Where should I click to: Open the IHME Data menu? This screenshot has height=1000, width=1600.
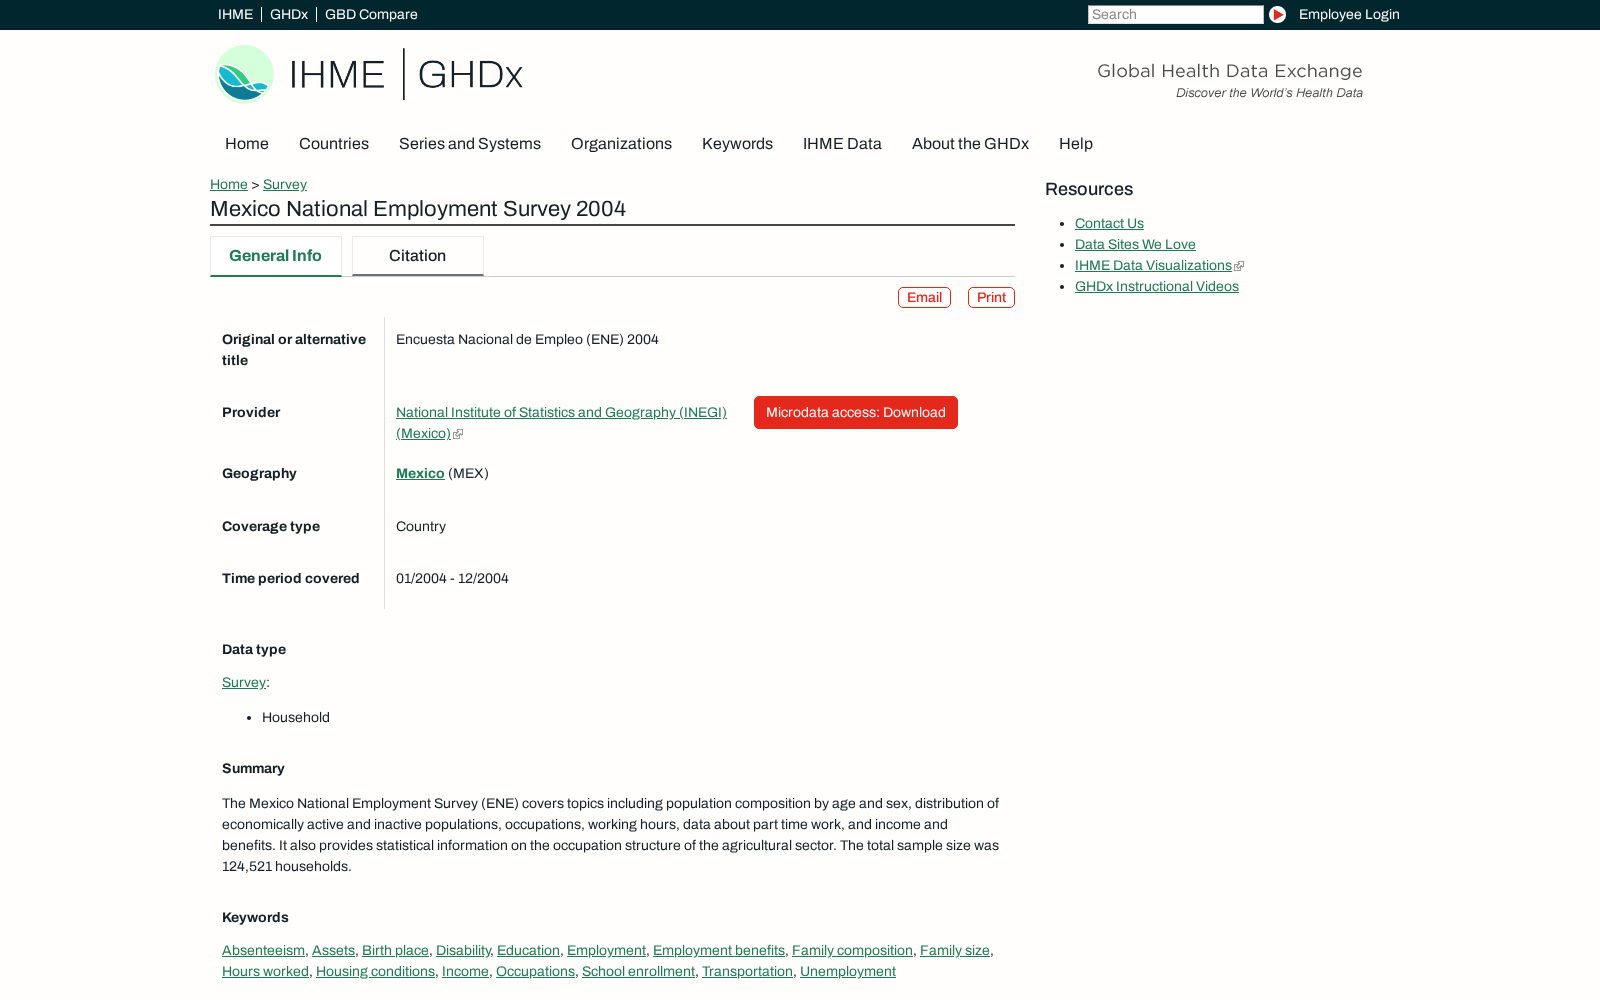pos(842,144)
